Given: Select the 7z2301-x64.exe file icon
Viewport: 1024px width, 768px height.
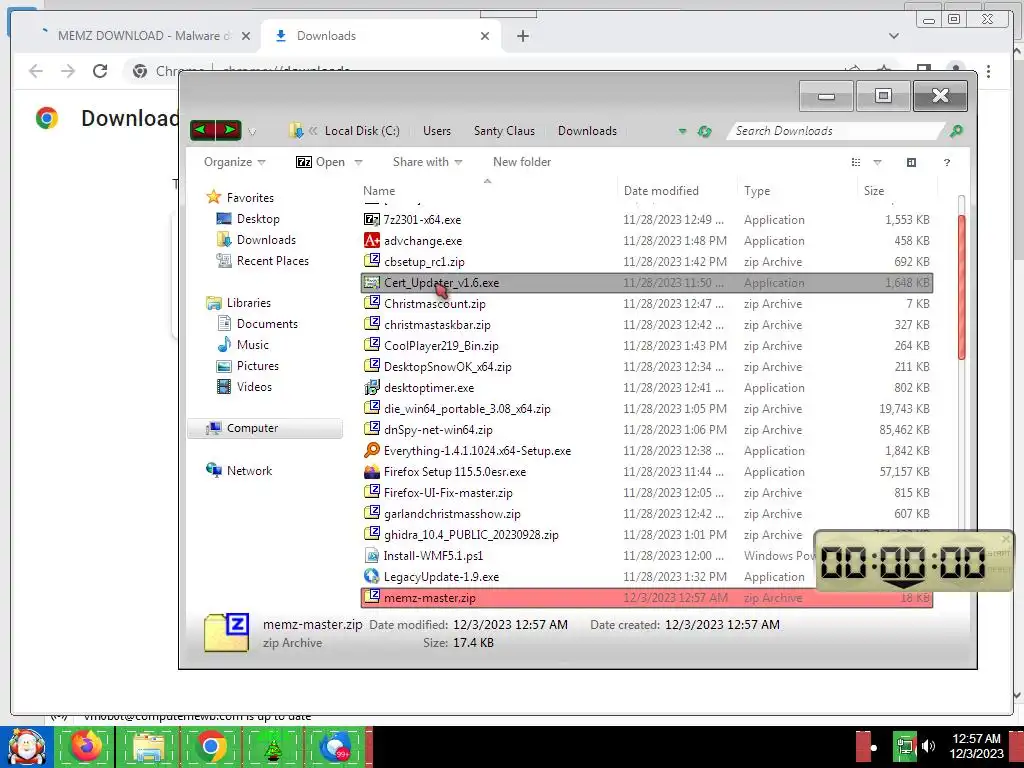Looking at the screenshot, I should click(x=372, y=219).
